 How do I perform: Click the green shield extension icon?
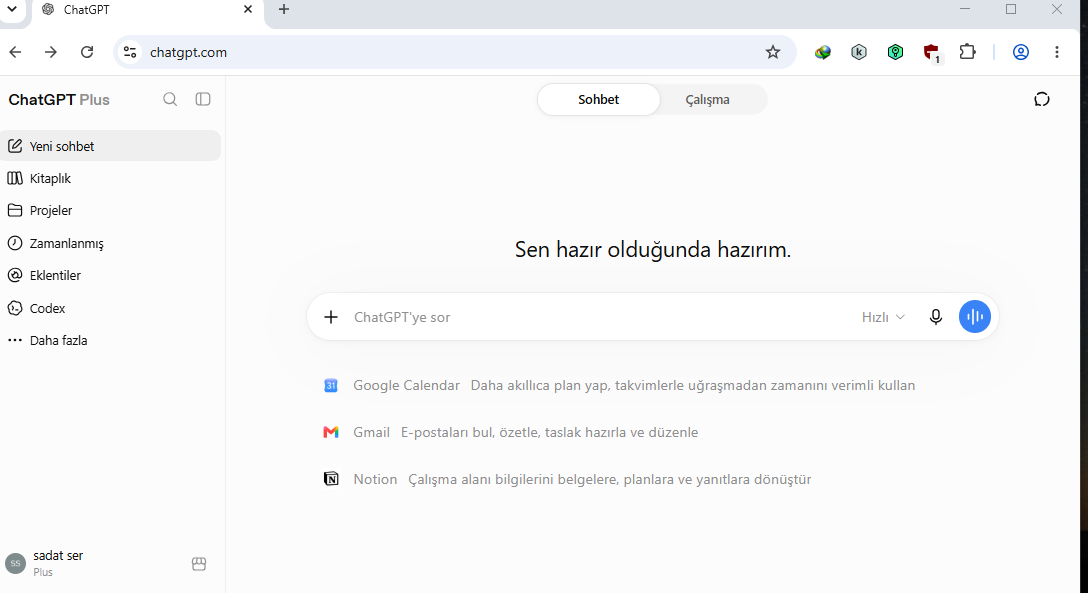(895, 52)
